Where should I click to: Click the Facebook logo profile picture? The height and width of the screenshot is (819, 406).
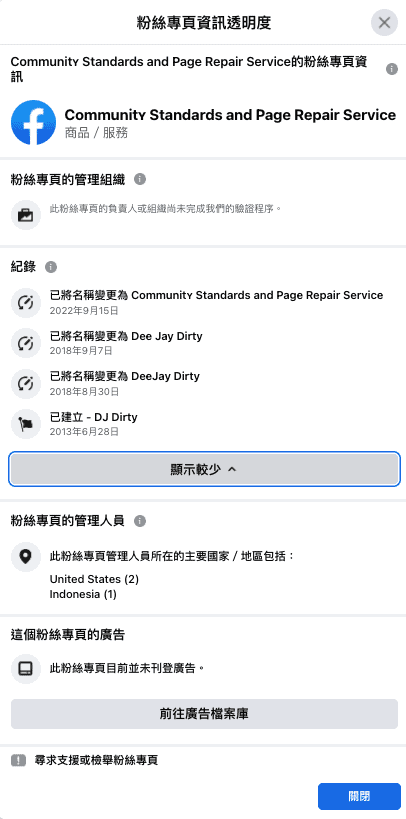click(33, 122)
